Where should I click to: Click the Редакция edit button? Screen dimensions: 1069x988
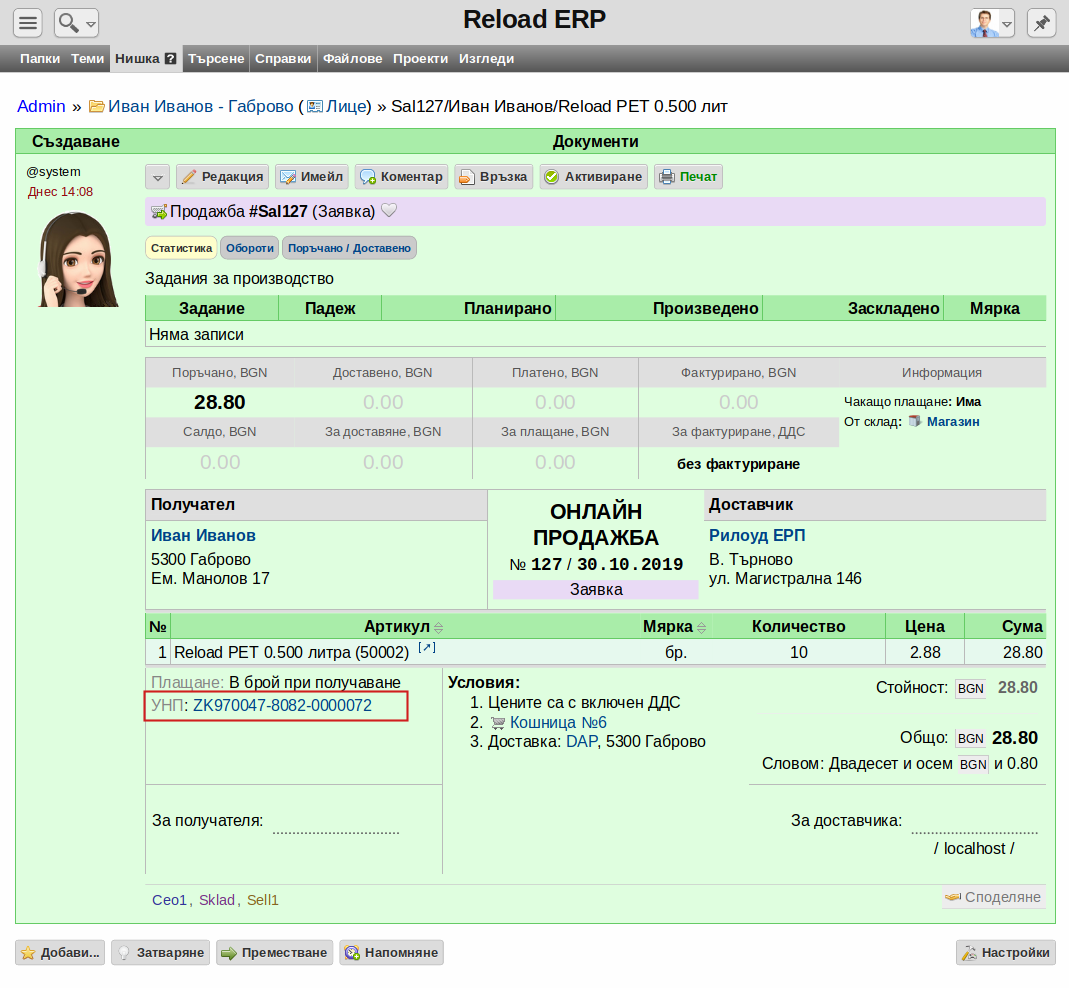(x=222, y=177)
